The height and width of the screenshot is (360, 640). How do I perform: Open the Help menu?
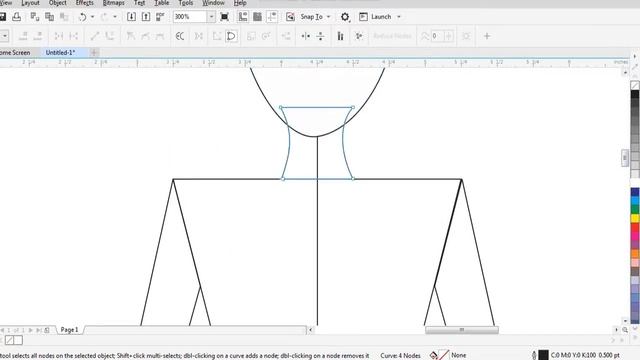(x=240, y=3)
